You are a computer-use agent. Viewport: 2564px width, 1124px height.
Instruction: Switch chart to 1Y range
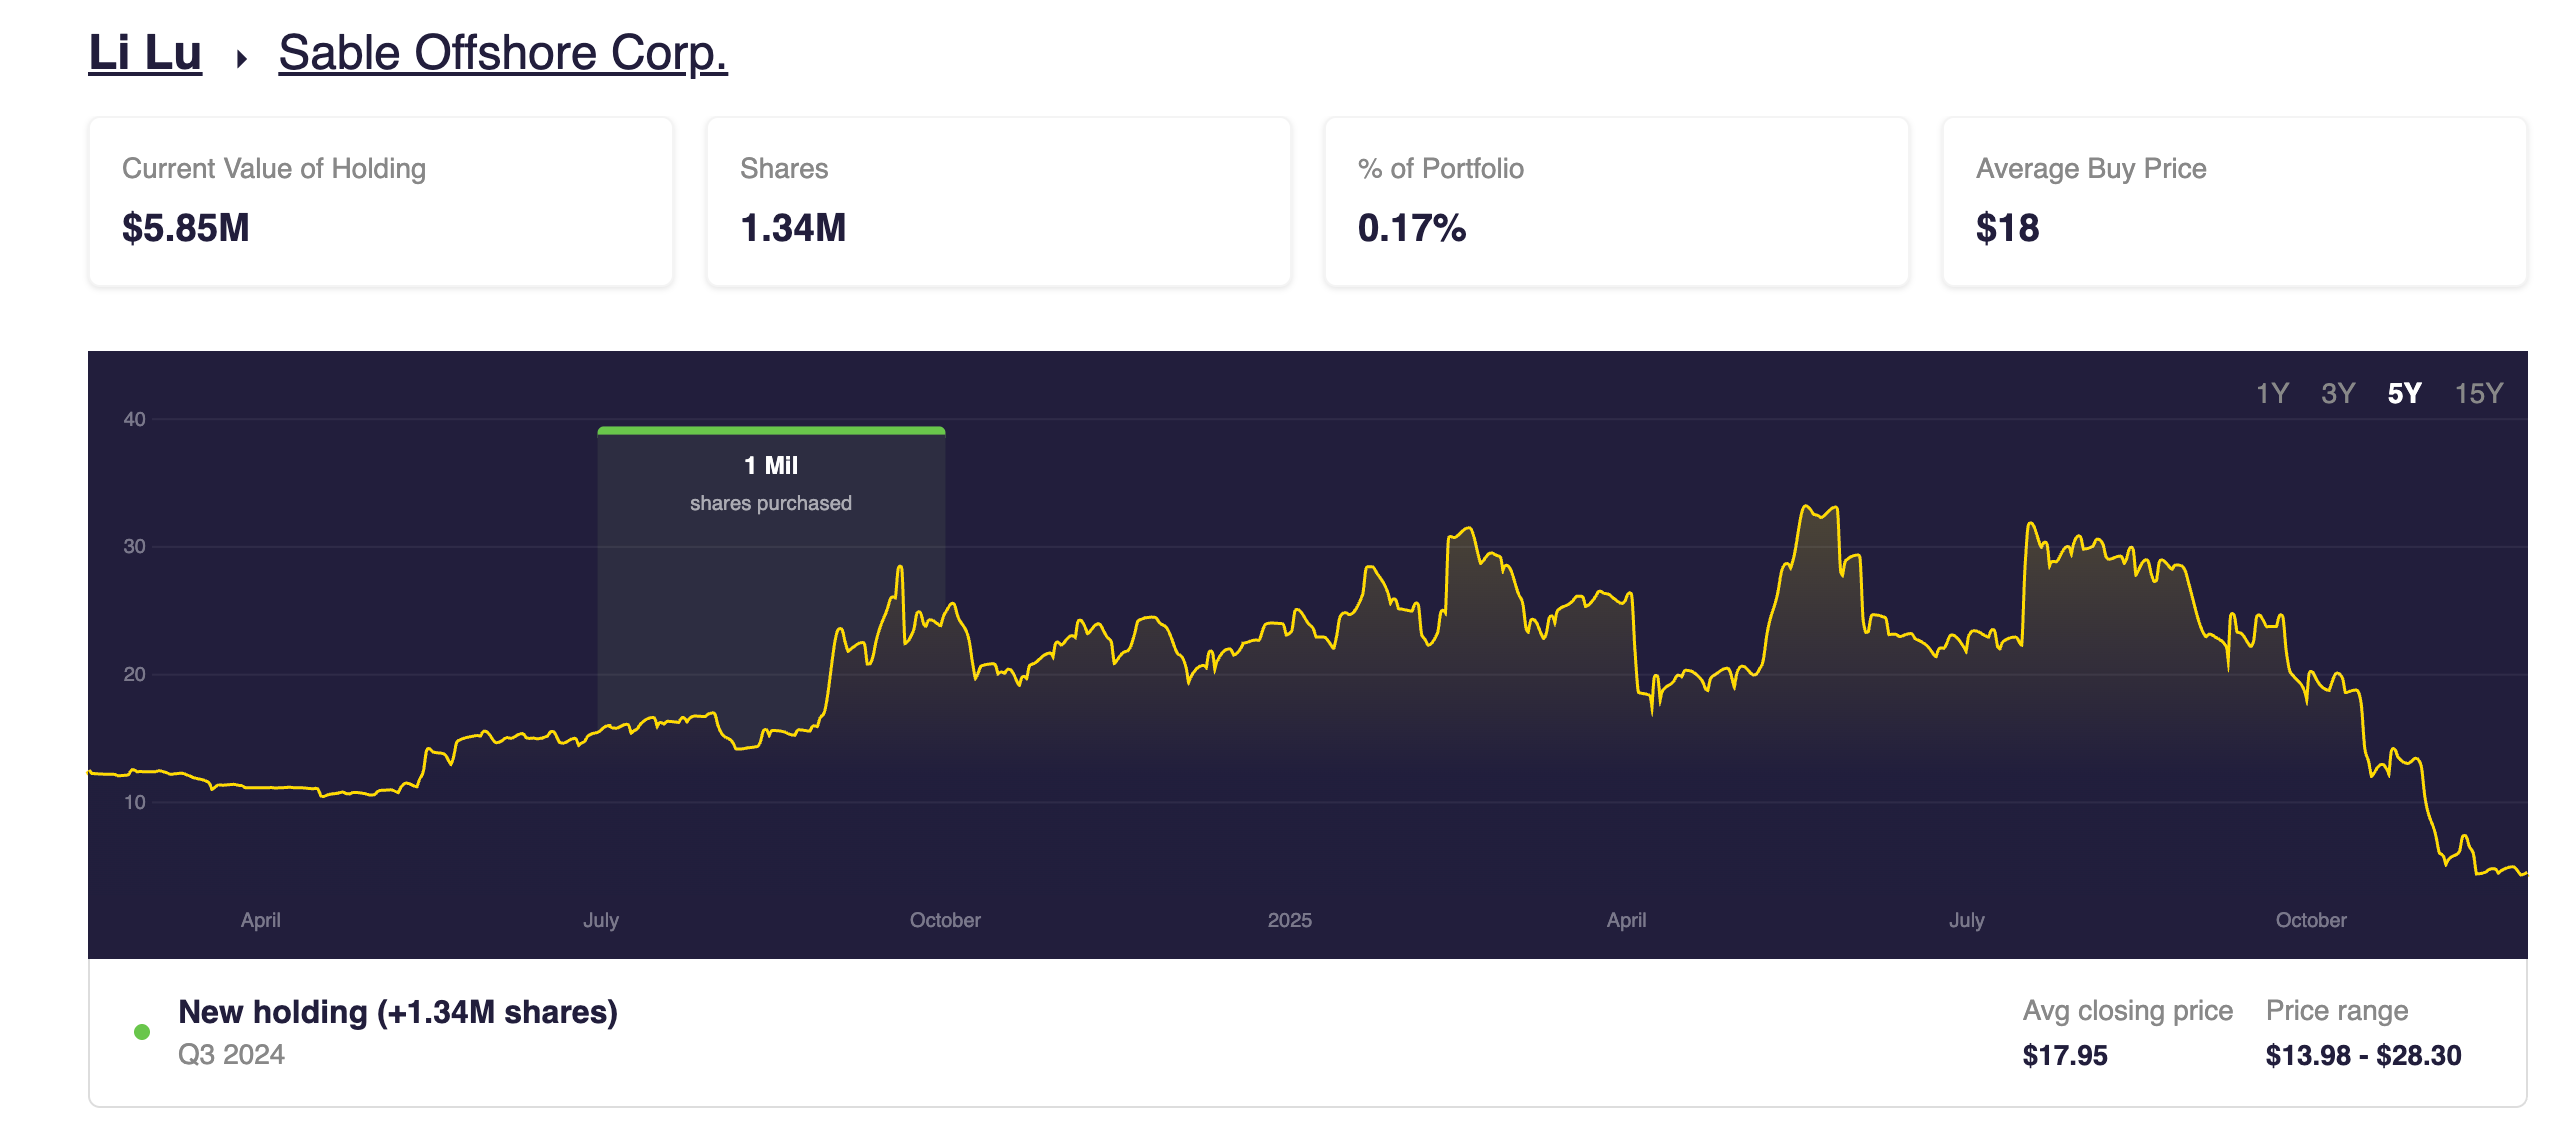pos(2271,393)
